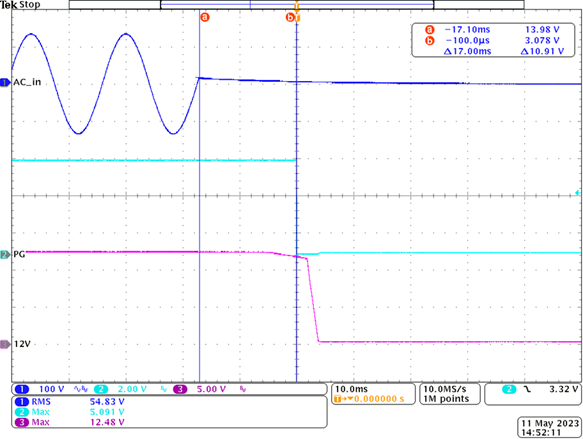Select the channel 1 RMS measurement
Viewport: 583px width, 439px height.
pyautogui.click(x=70, y=401)
